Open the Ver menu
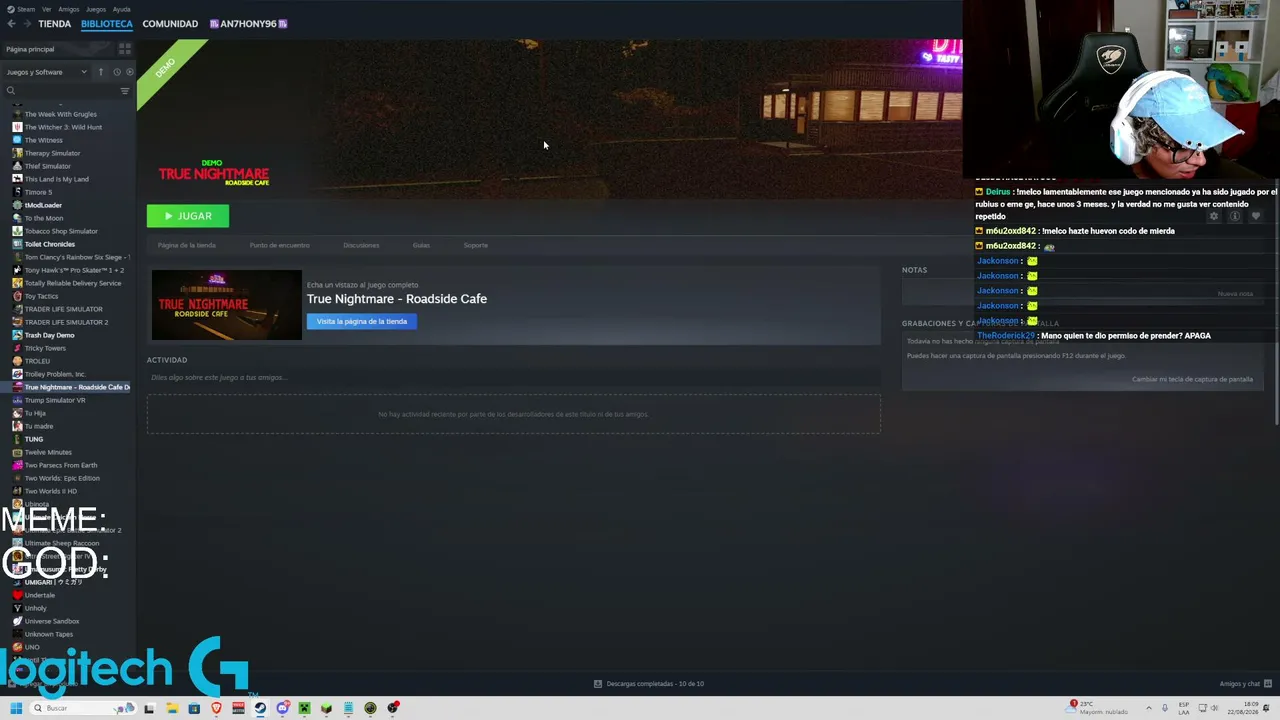Screen dimensions: 1280x720 (x=47, y=9)
